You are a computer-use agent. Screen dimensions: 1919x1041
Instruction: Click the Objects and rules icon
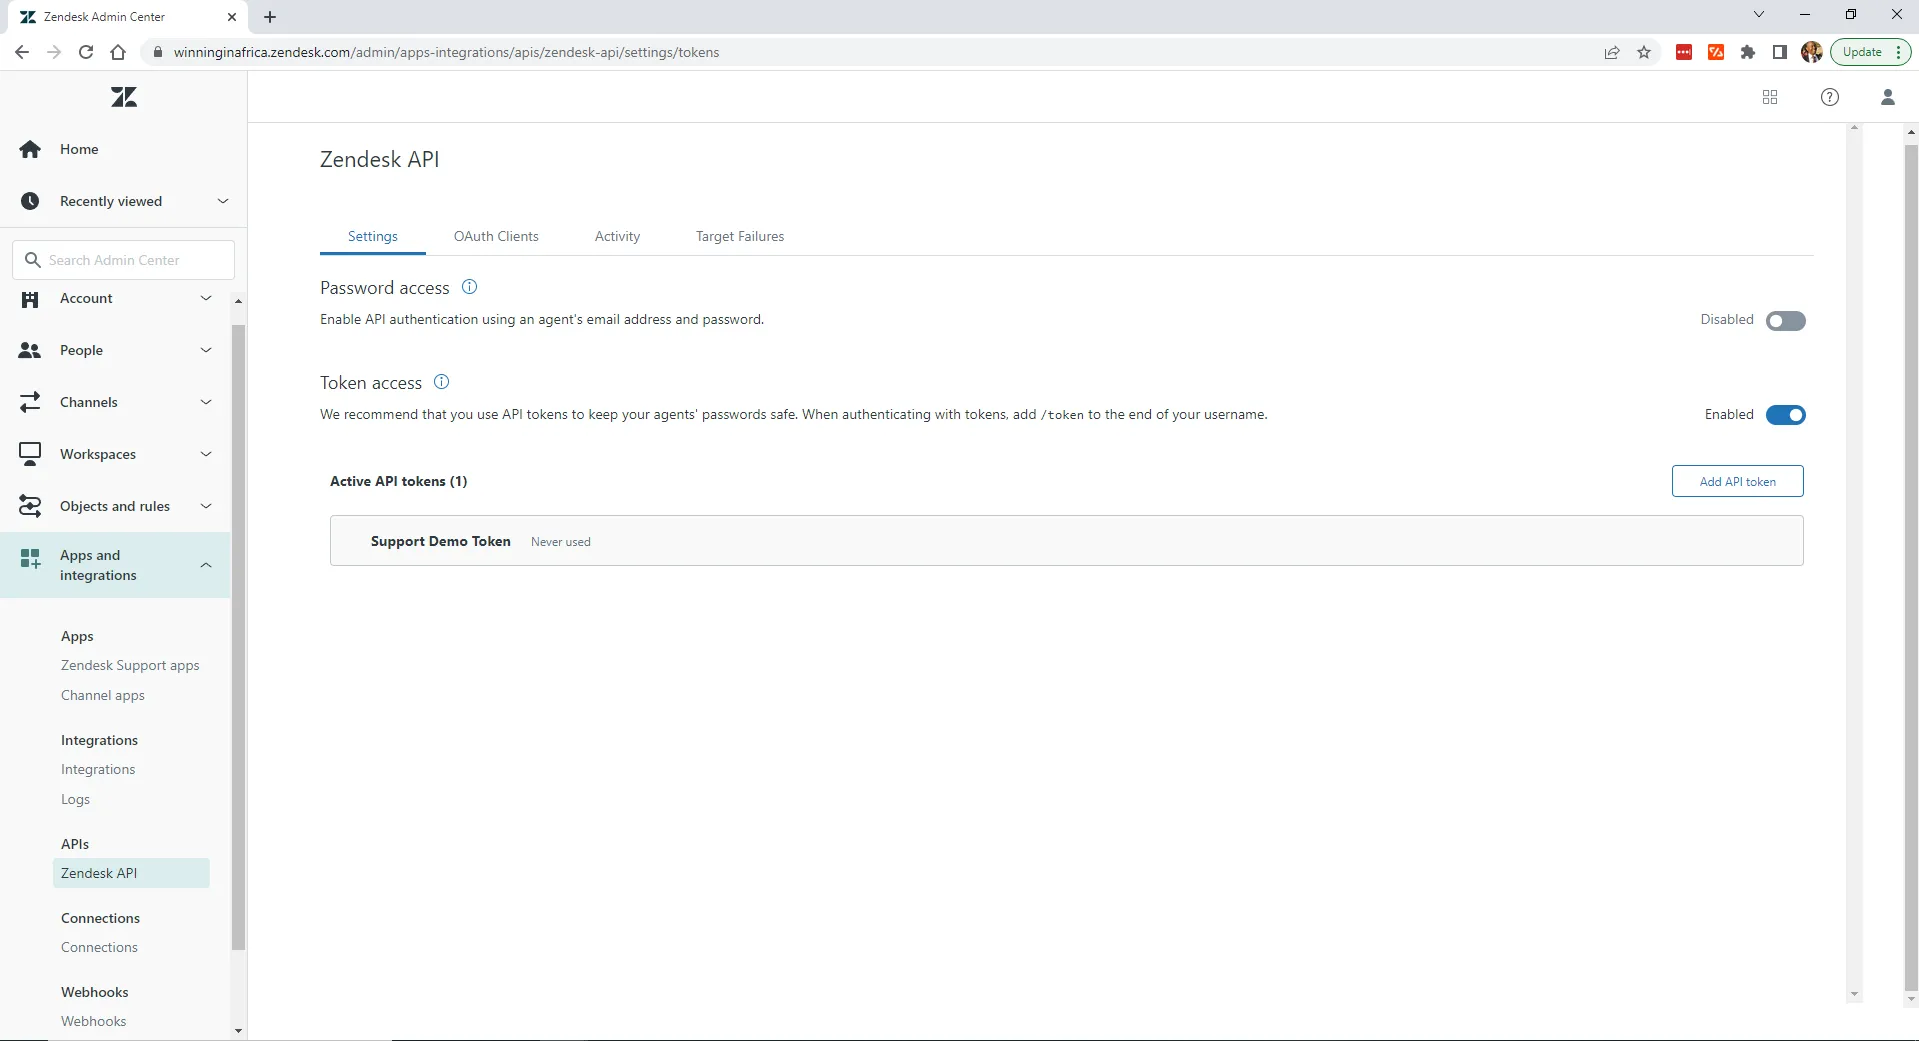tap(30, 506)
